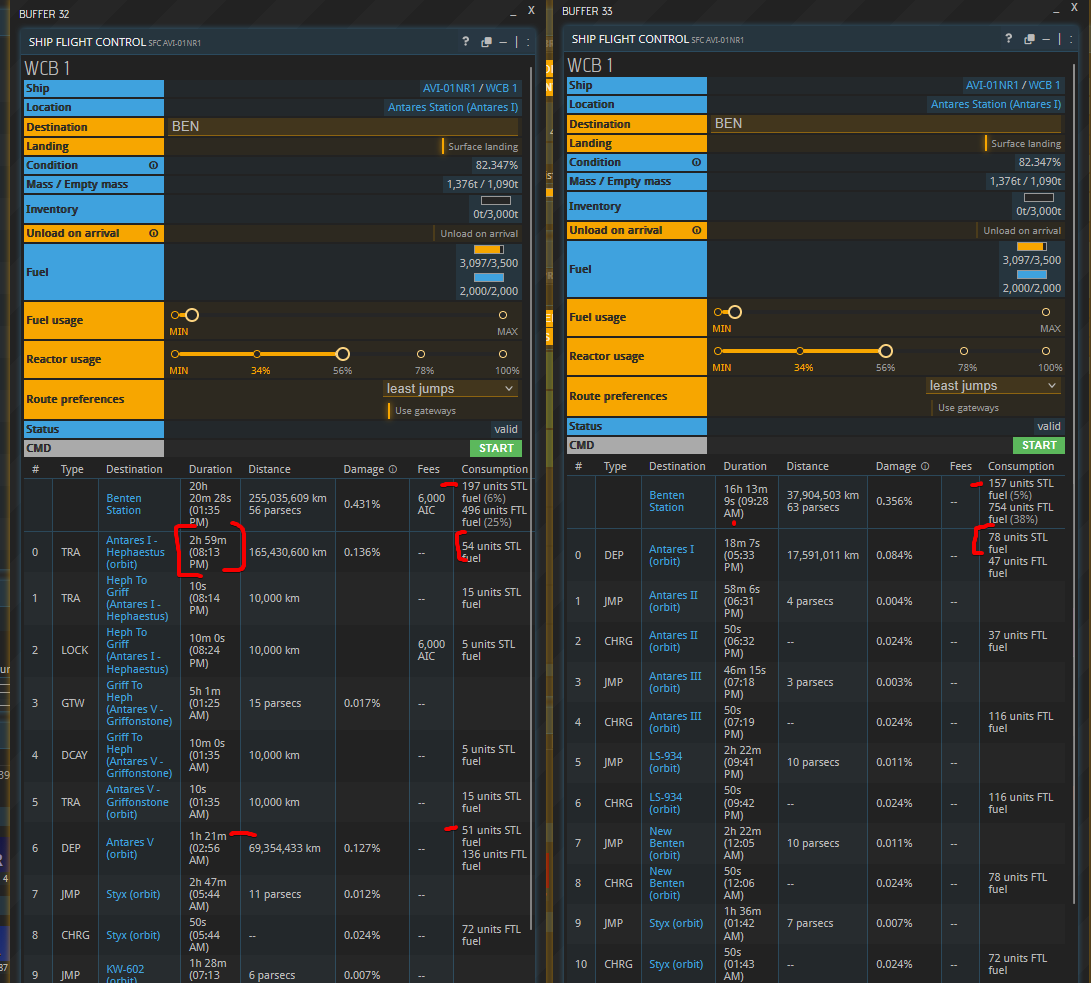Image resolution: width=1091 pixels, height=983 pixels.
Task: Set Fuel usage to MAX in Buffer 33
Action: (x=1046, y=312)
